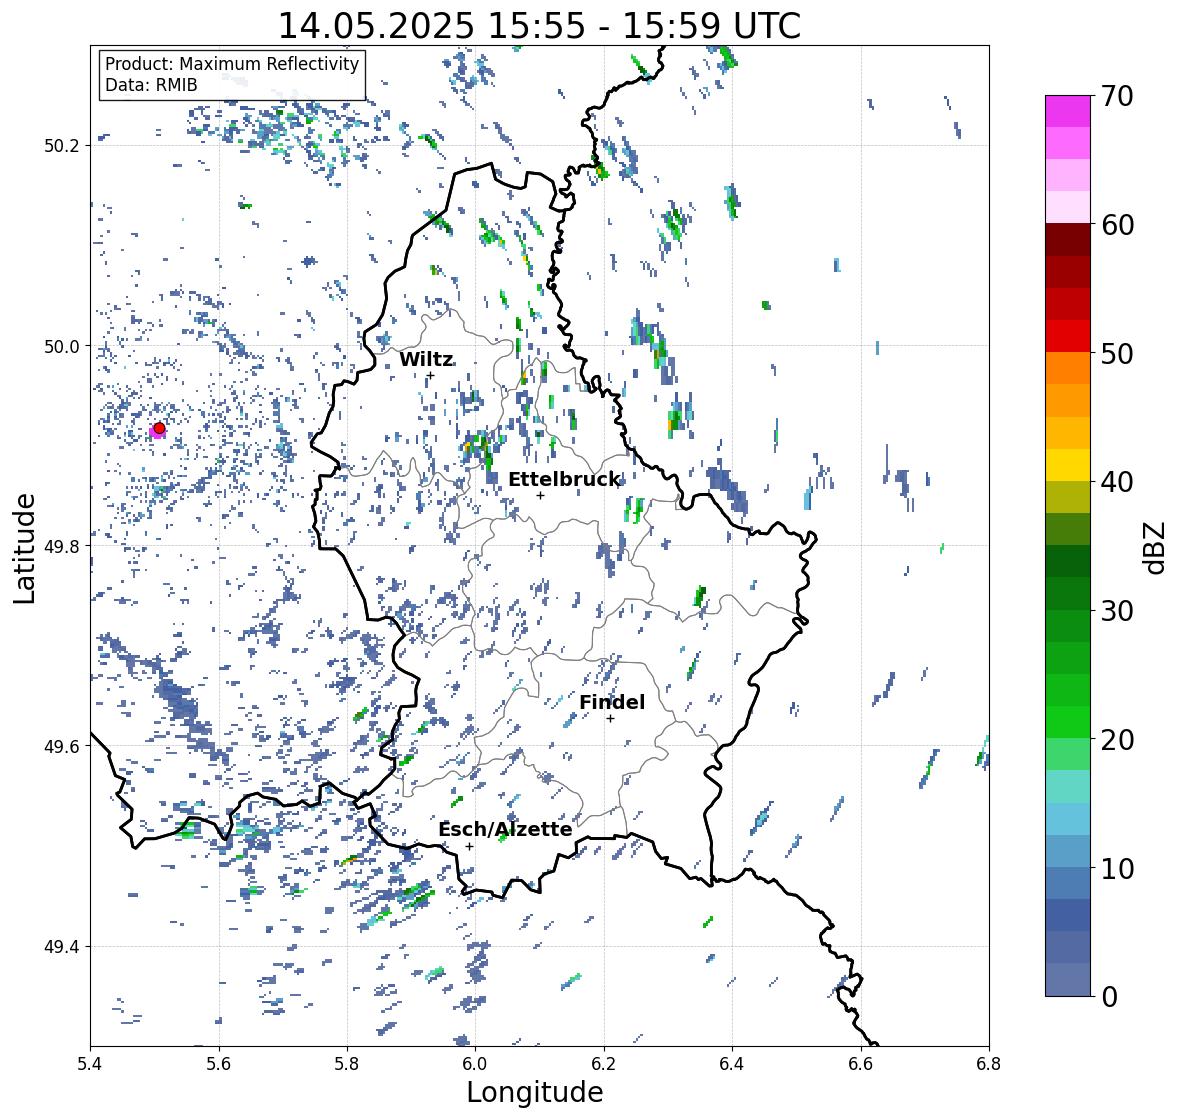The width and height of the screenshot is (1179, 1117).
Task: Click the colorbar tick label 50
Action: coord(1117,354)
